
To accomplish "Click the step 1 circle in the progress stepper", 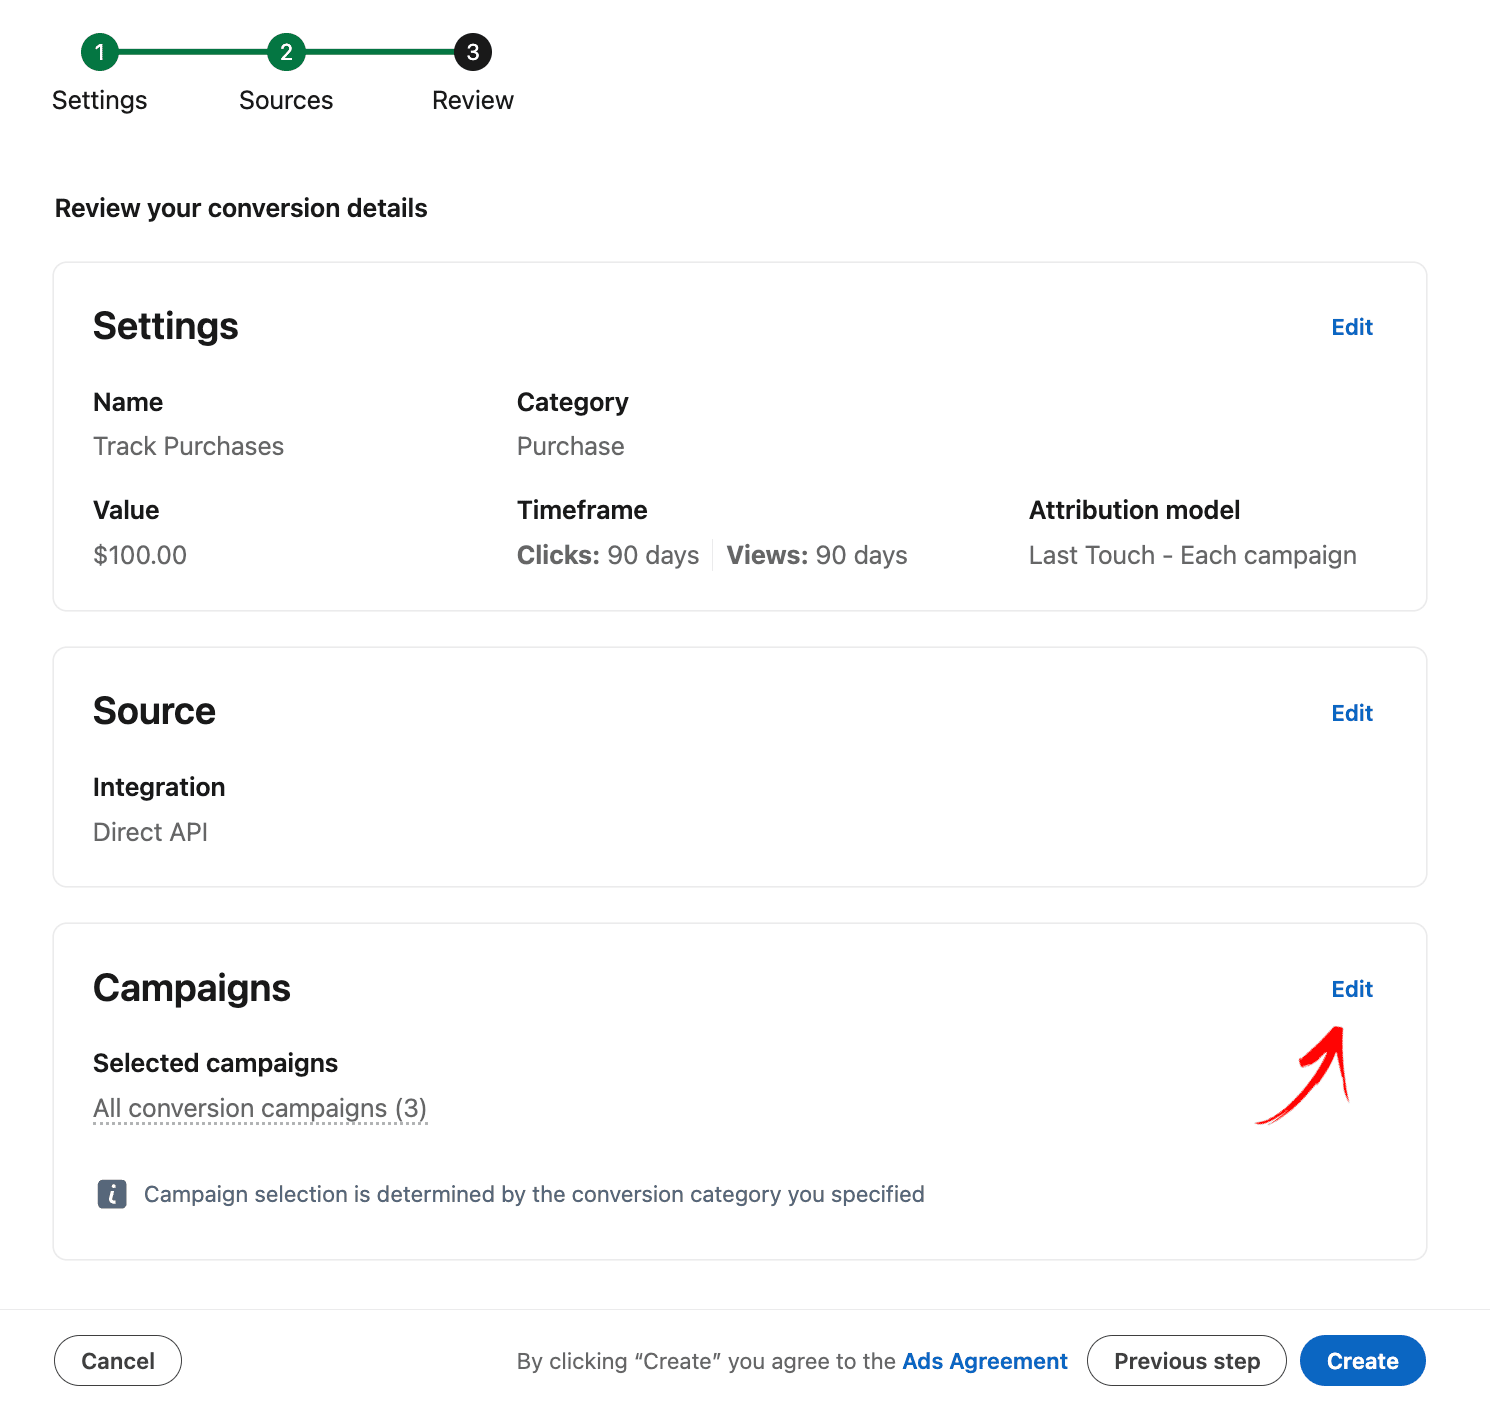I will click(x=100, y=52).
